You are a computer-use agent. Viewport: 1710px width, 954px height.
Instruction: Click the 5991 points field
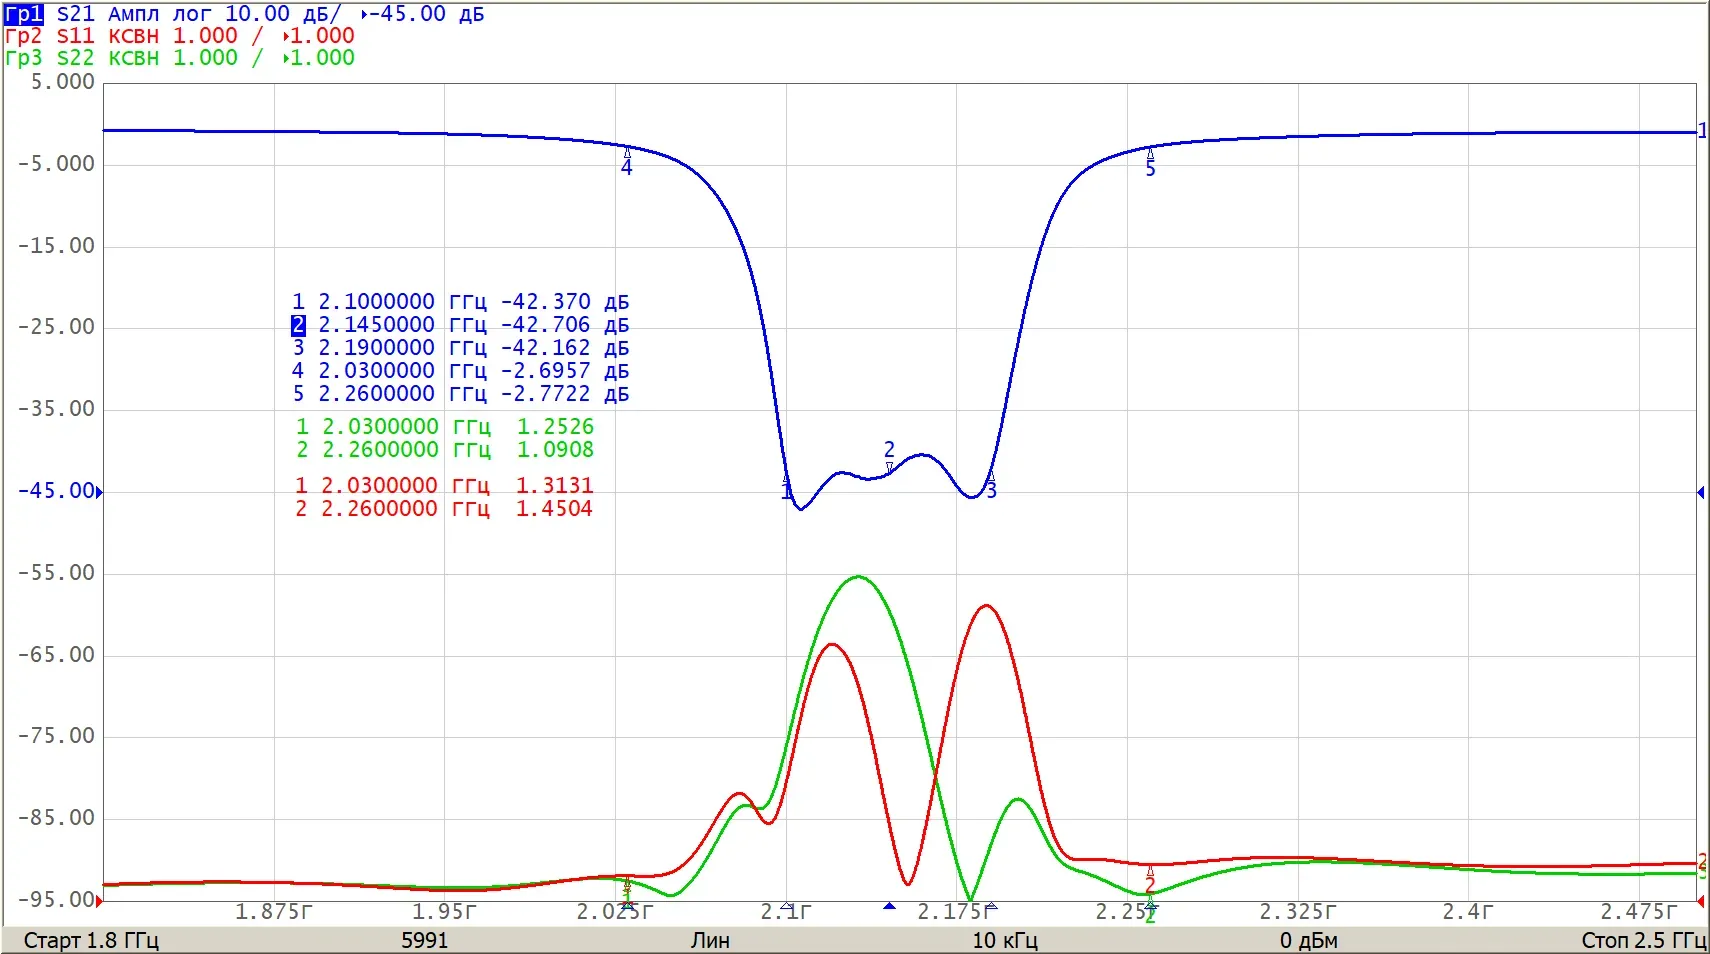click(425, 941)
